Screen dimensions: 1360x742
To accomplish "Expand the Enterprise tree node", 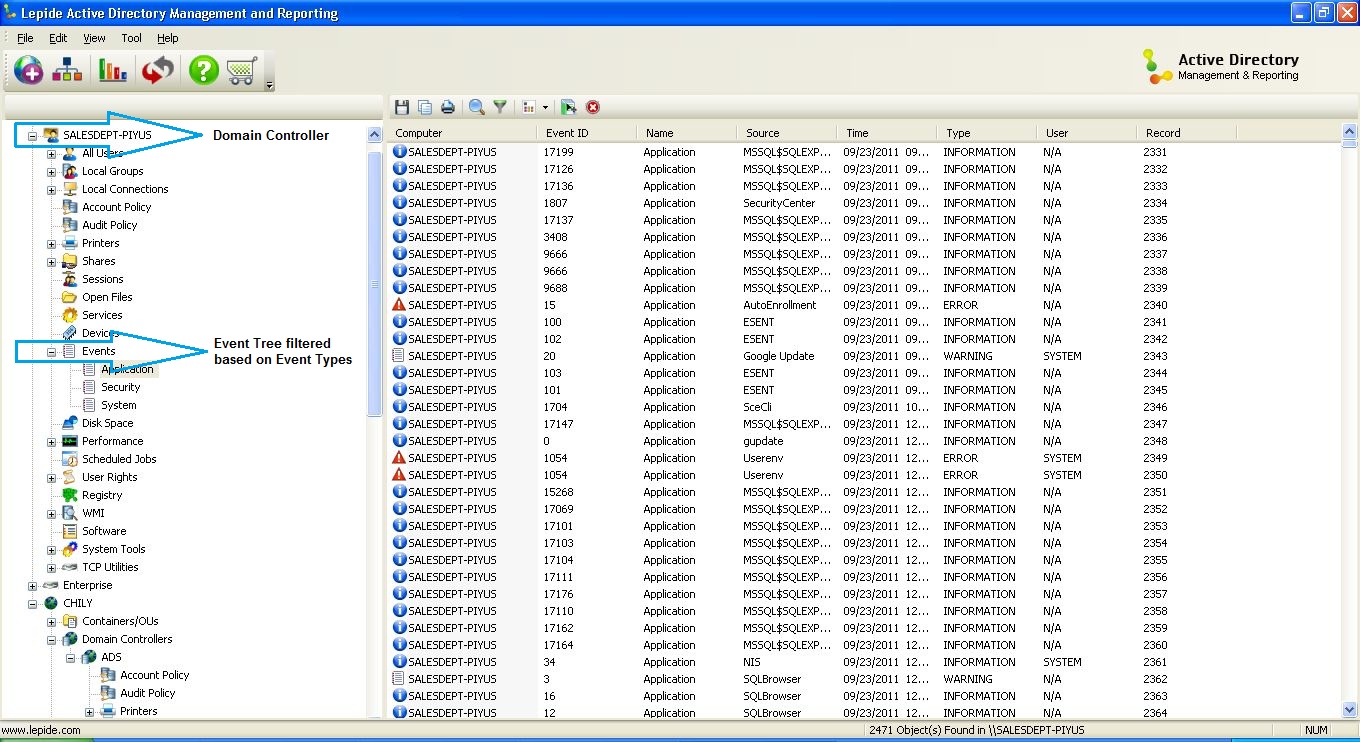I will coord(33,585).
